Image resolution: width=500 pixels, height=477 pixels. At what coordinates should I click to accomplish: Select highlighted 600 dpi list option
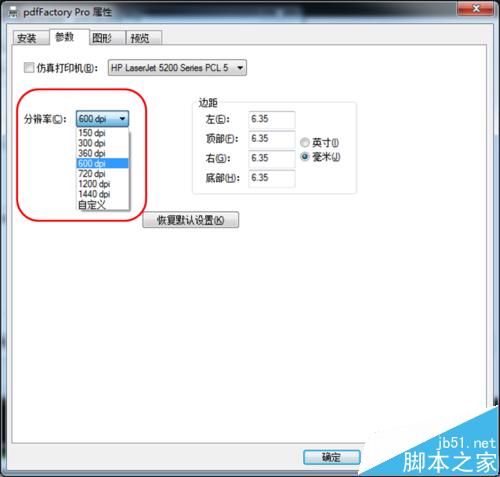coord(102,163)
